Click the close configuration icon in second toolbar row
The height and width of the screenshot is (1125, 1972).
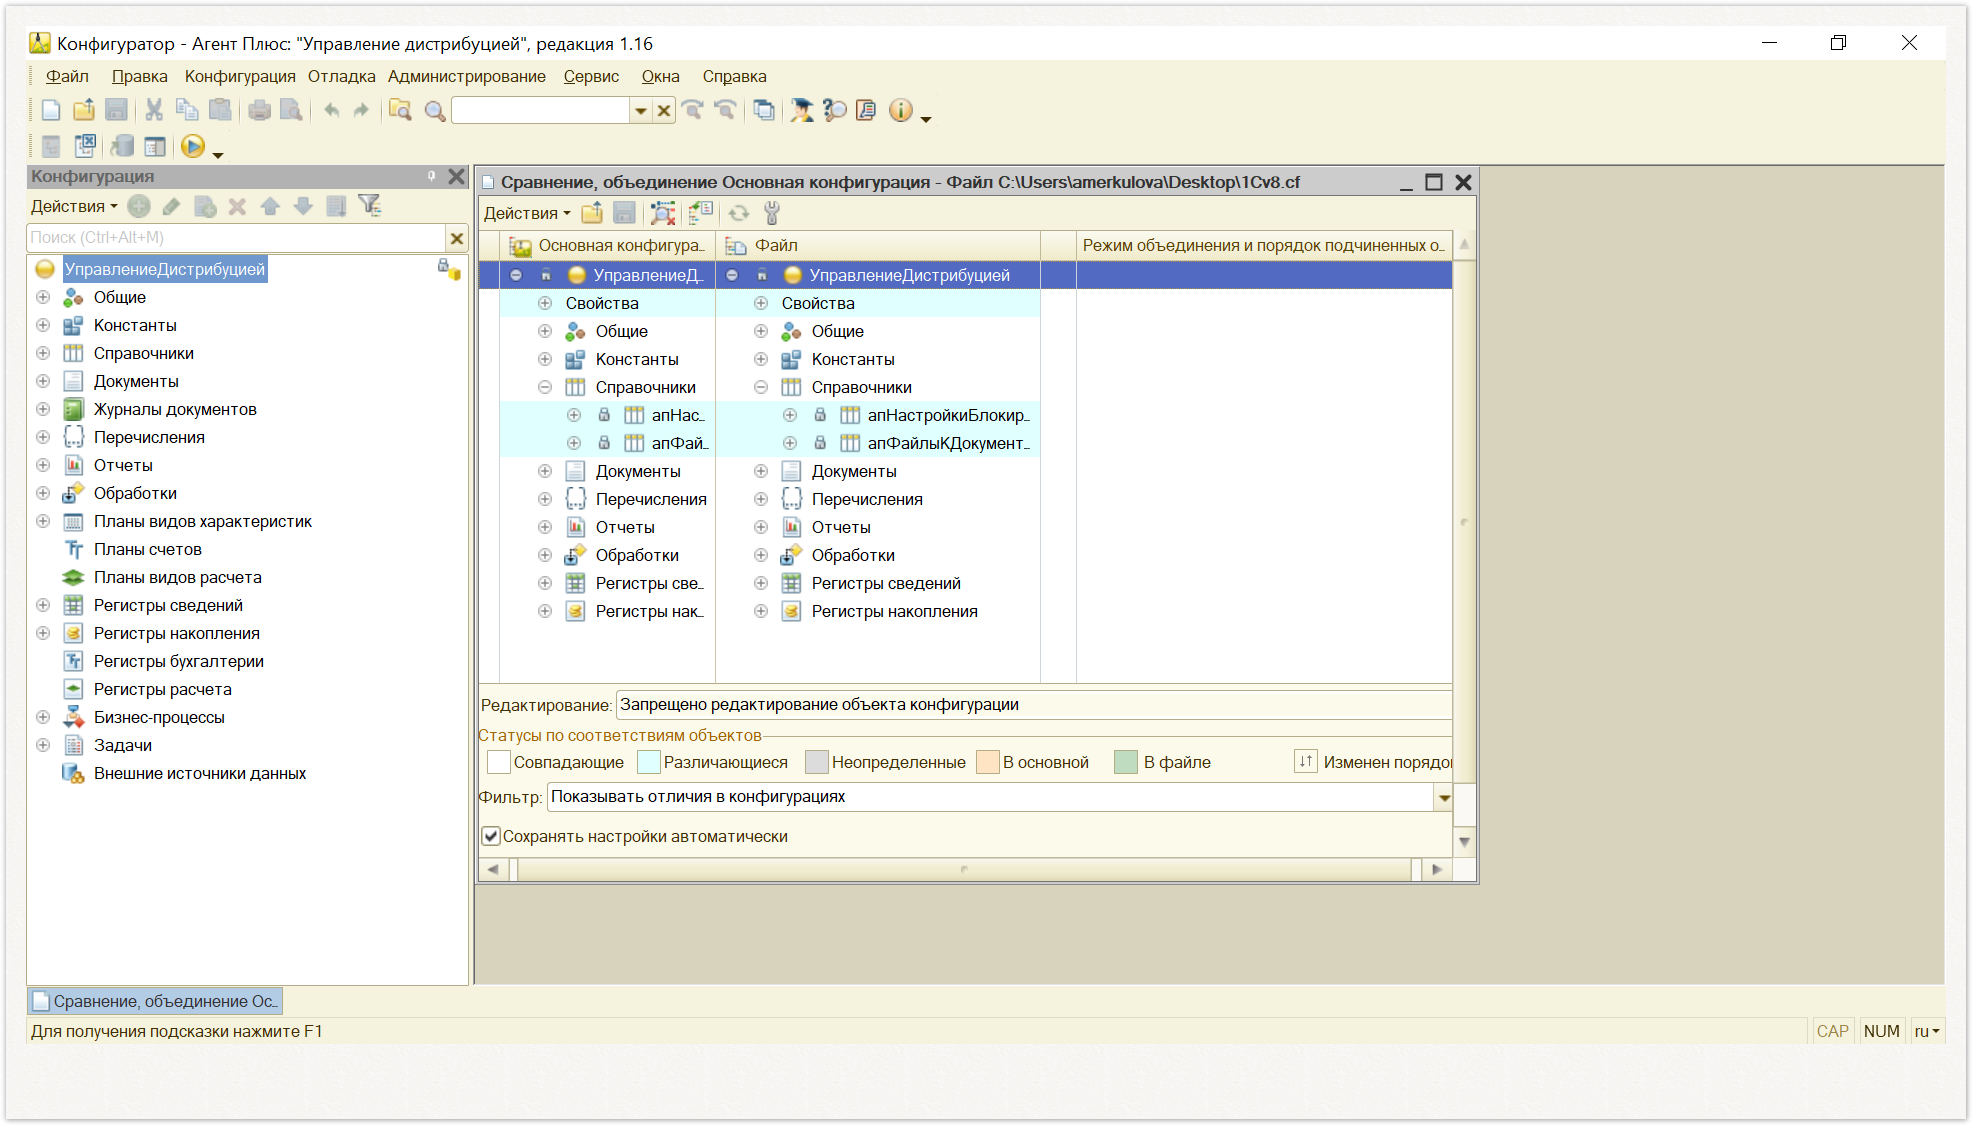click(86, 147)
